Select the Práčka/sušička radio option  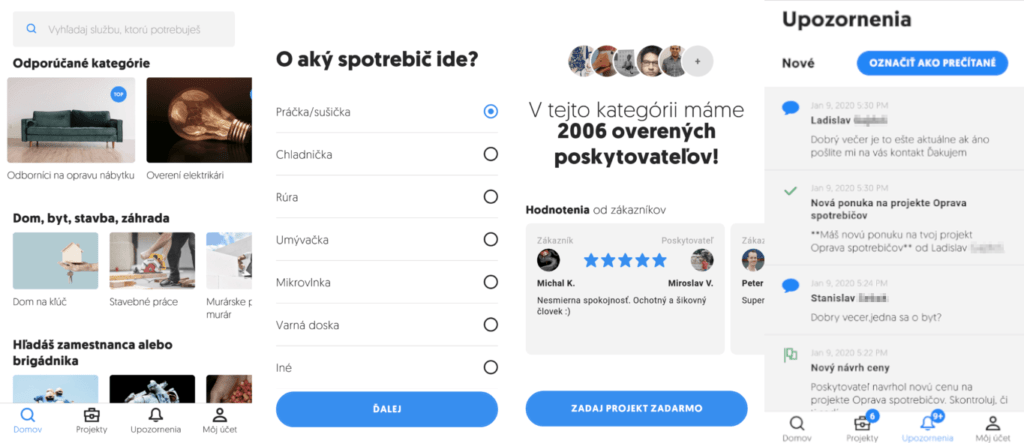(490, 112)
